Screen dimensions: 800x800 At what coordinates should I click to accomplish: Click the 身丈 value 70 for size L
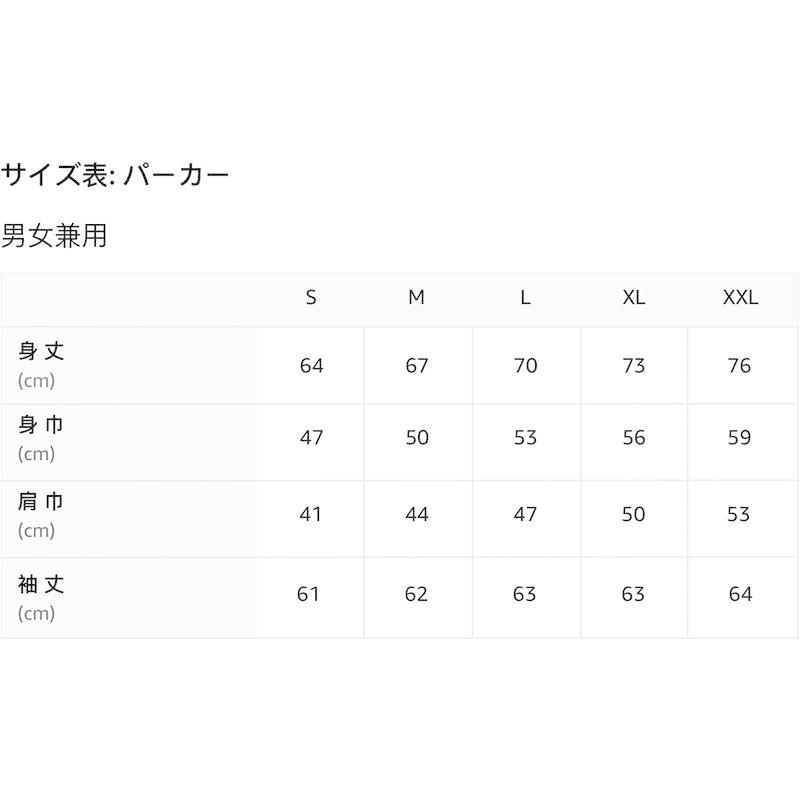[525, 365]
